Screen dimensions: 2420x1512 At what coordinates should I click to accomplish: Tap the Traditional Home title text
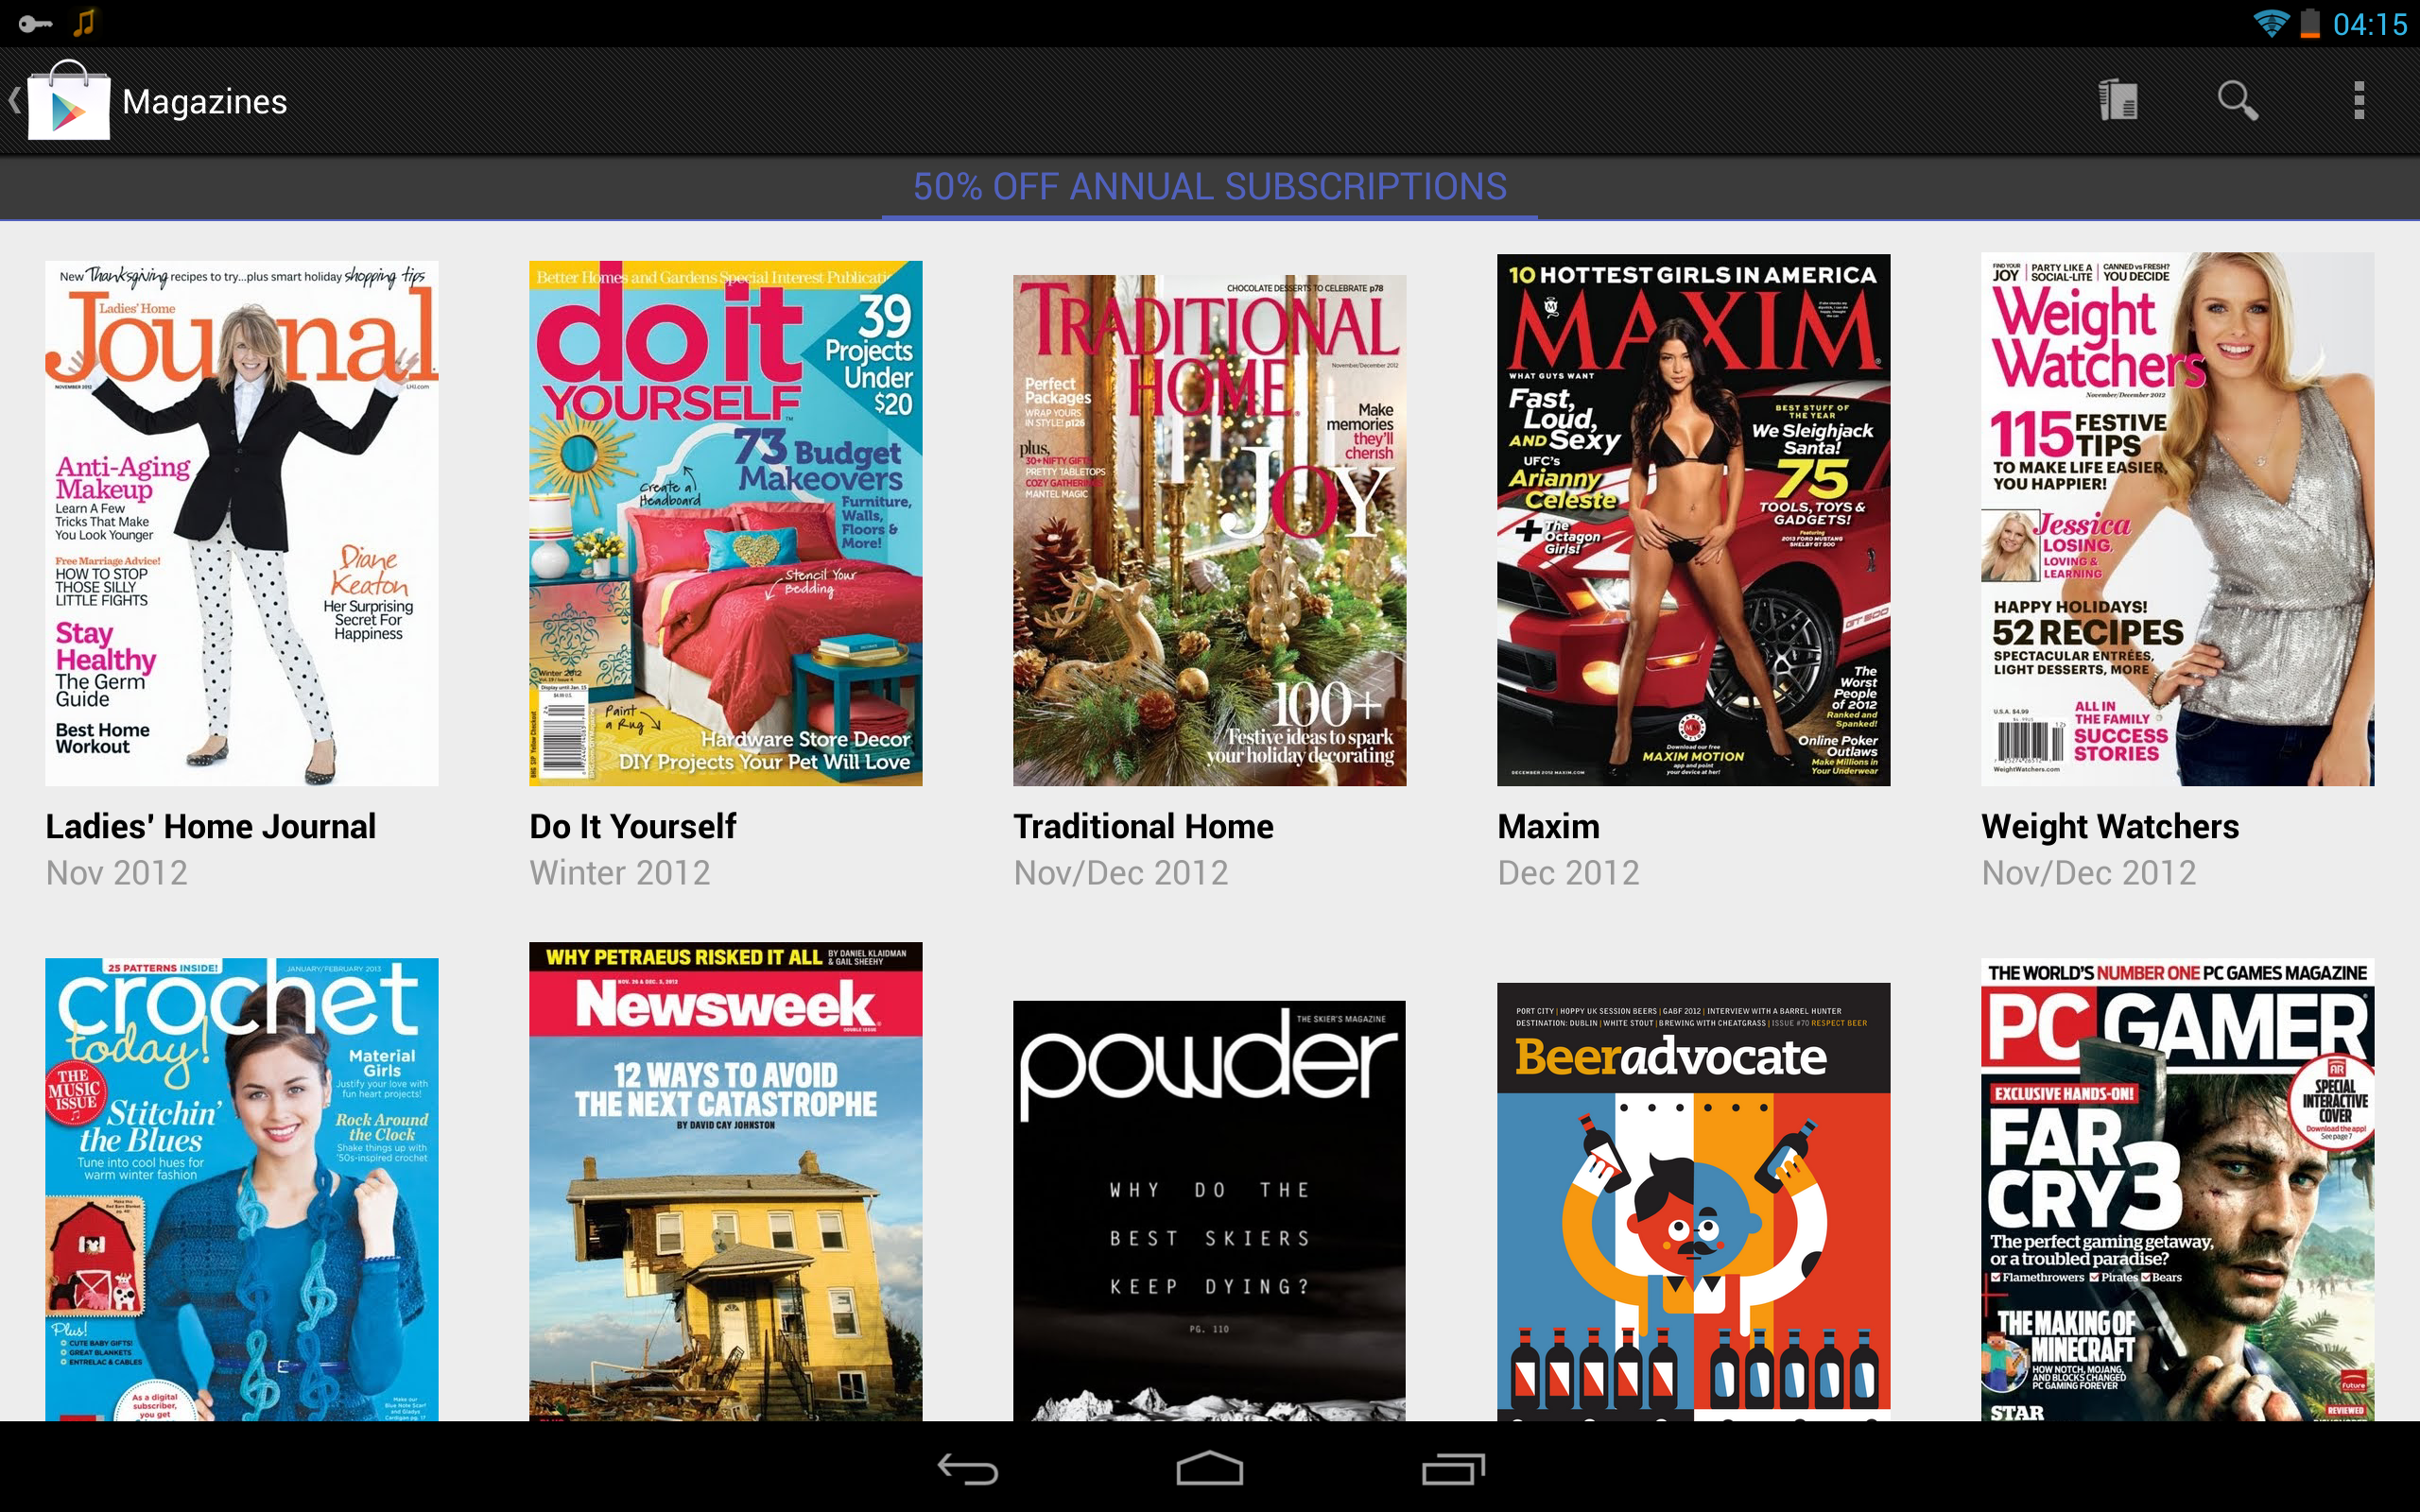tap(1143, 827)
